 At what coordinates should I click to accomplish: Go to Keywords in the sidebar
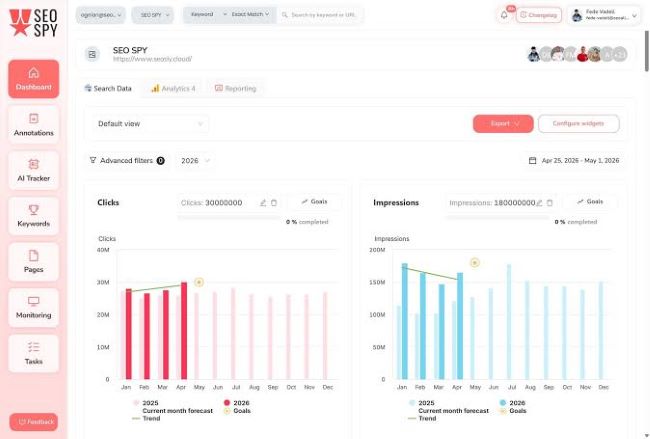[x=34, y=216]
